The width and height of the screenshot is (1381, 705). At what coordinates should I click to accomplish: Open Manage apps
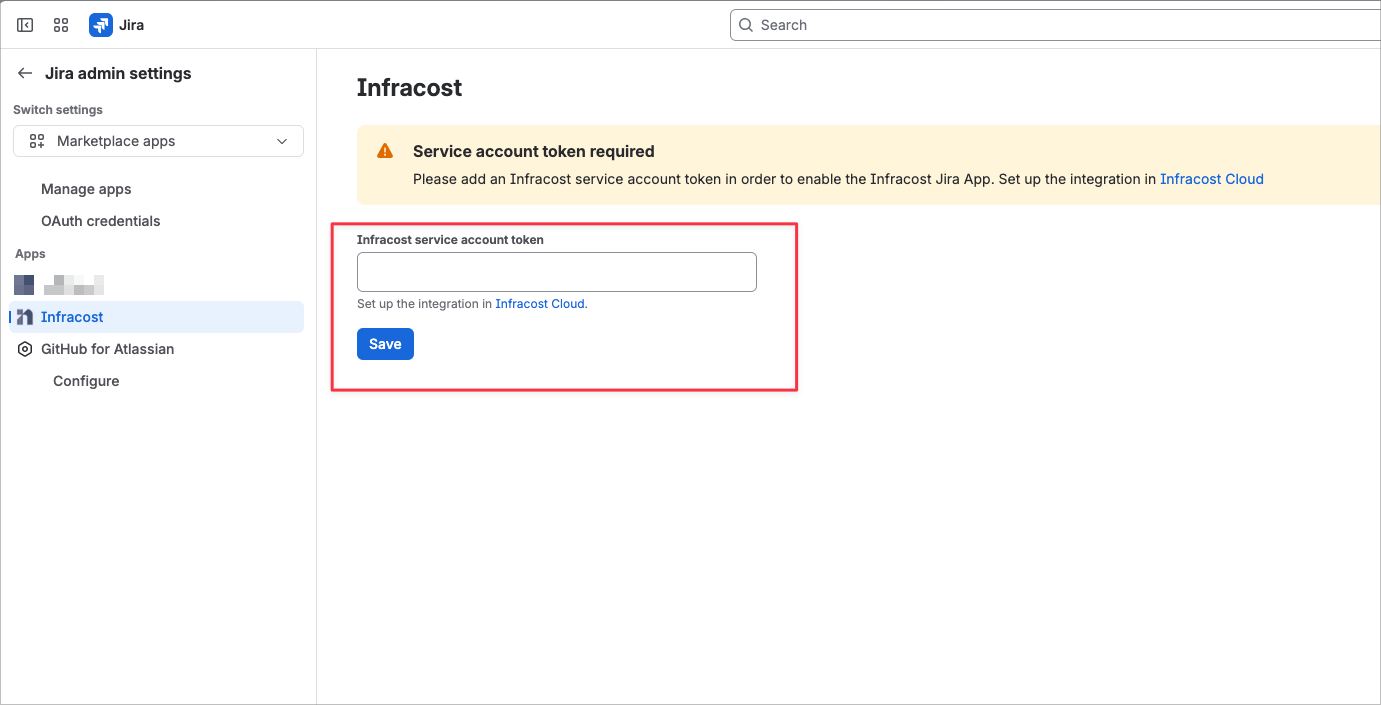86,189
